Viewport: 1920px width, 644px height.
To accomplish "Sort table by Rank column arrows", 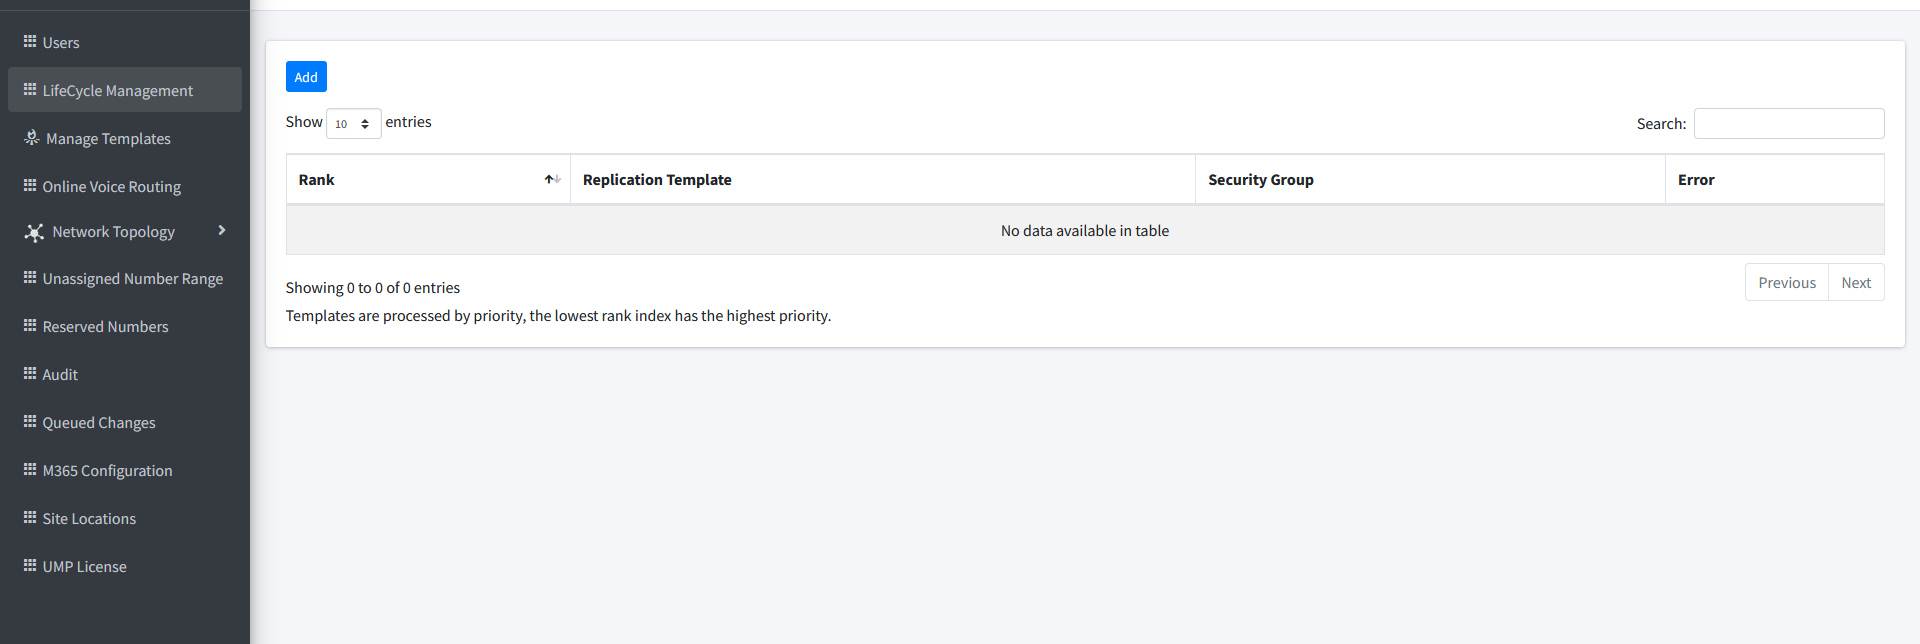I will click(552, 180).
